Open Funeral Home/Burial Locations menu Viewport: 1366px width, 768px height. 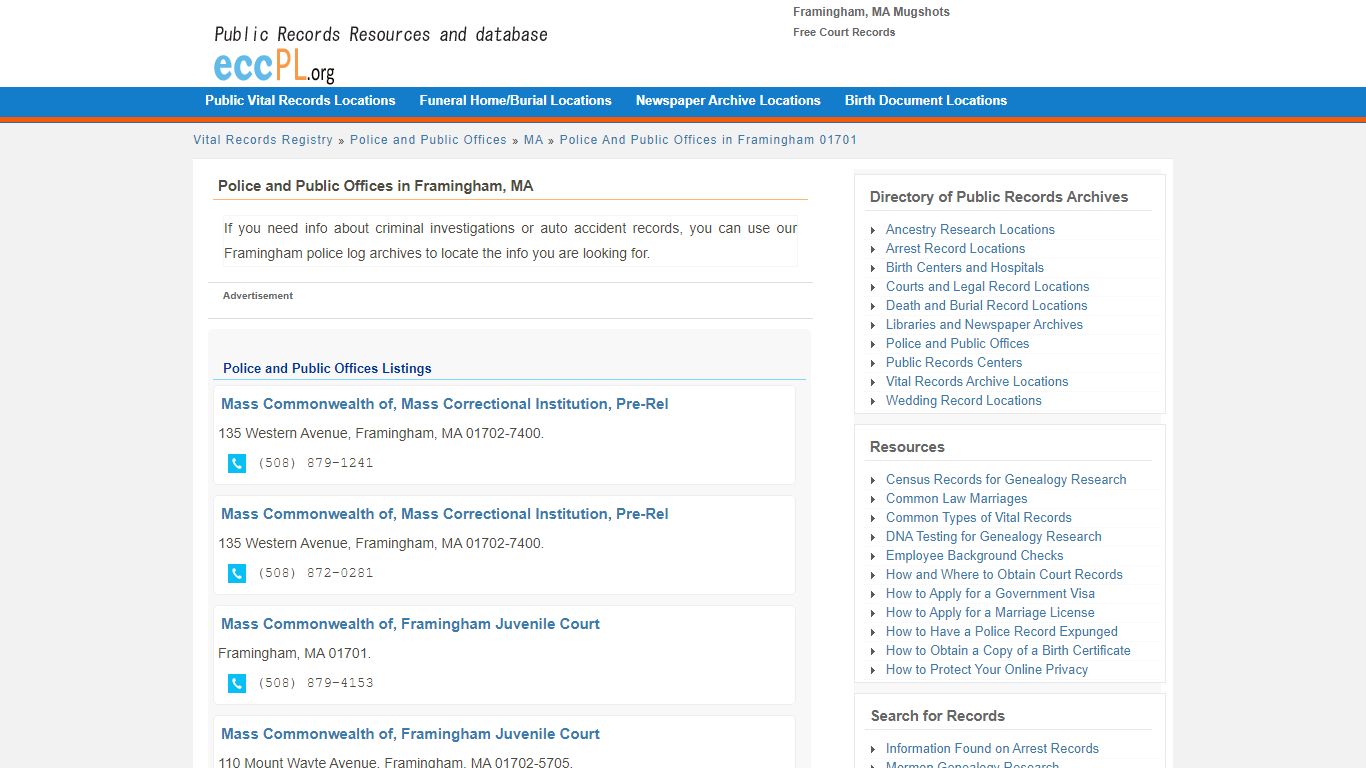point(515,100)
